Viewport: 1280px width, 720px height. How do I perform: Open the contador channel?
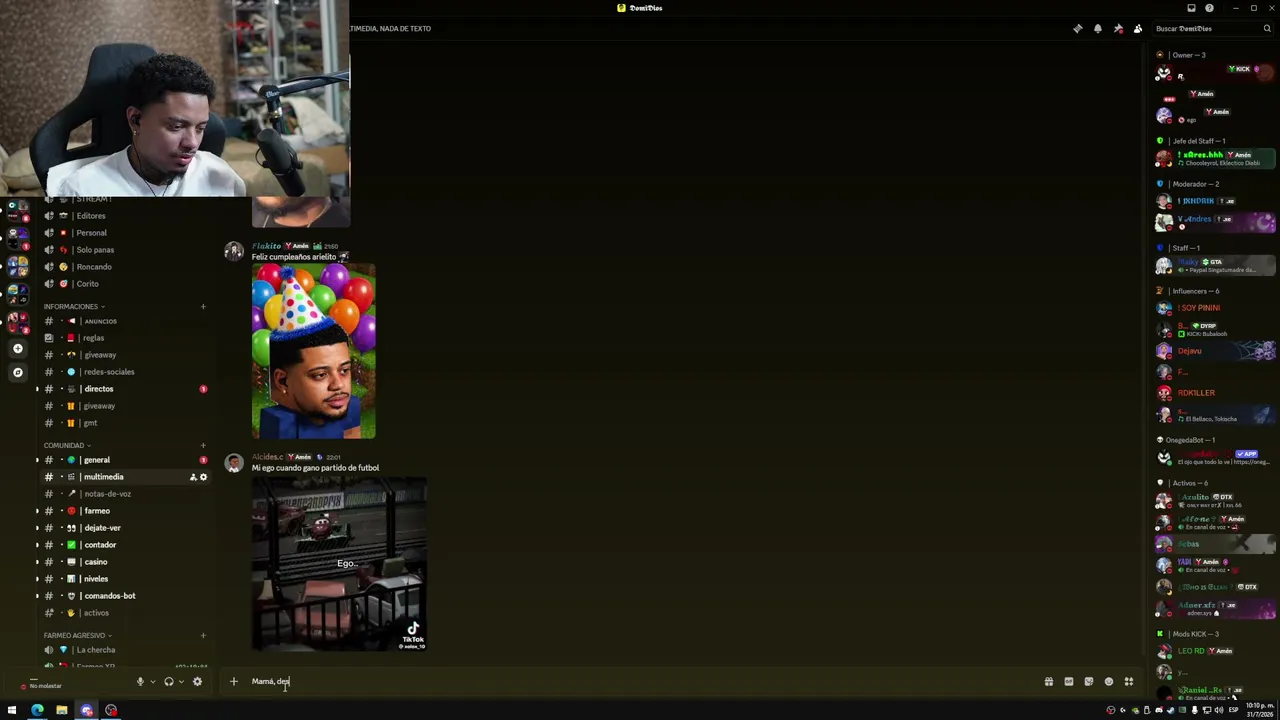124,545
